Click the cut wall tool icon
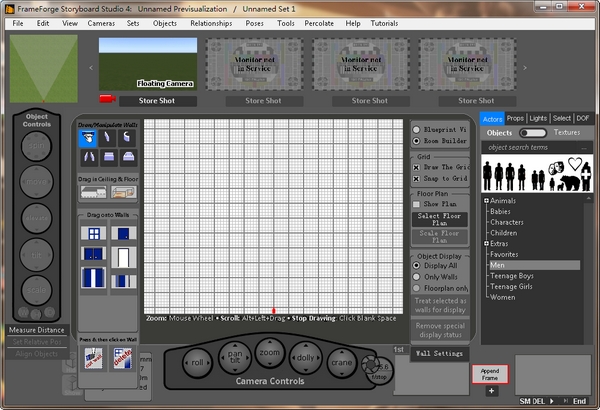This screenshot has height=410, width=600. point(92,358)
